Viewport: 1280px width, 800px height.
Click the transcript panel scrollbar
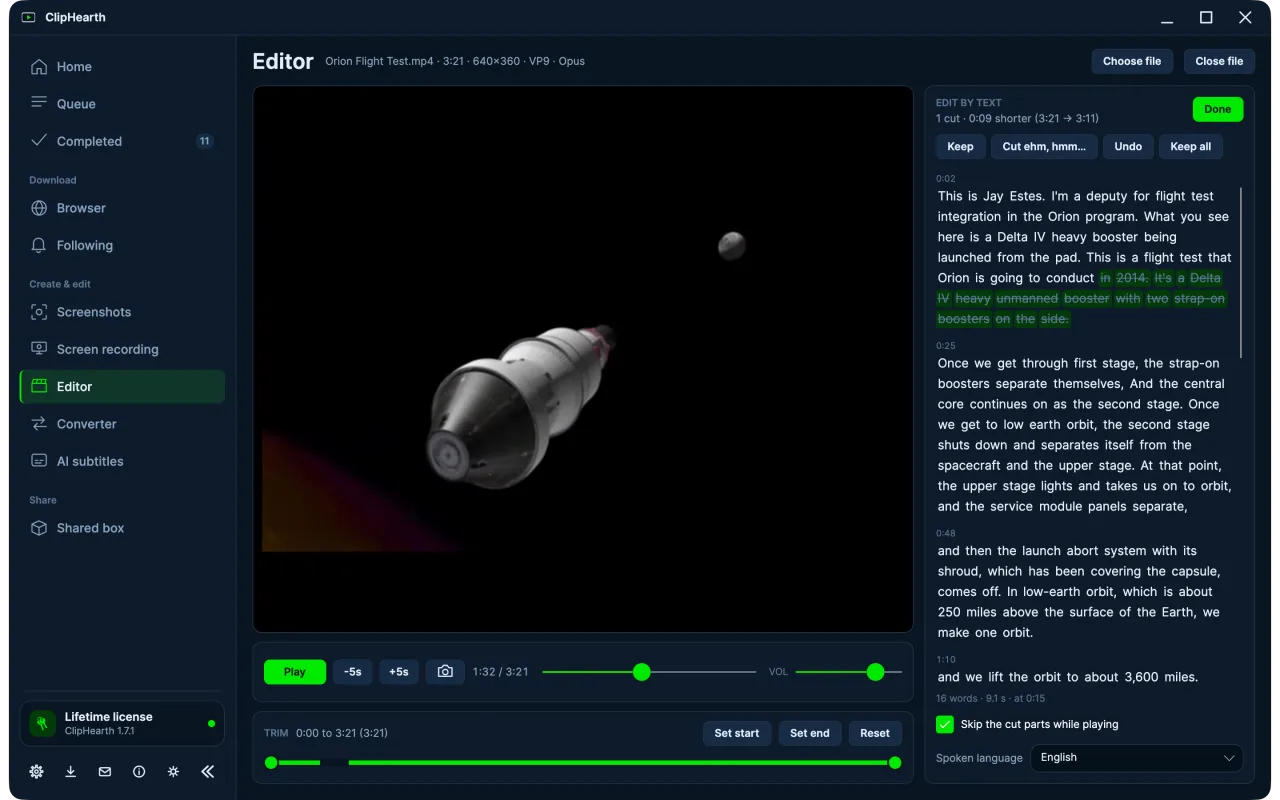[x=1241, y=272]
